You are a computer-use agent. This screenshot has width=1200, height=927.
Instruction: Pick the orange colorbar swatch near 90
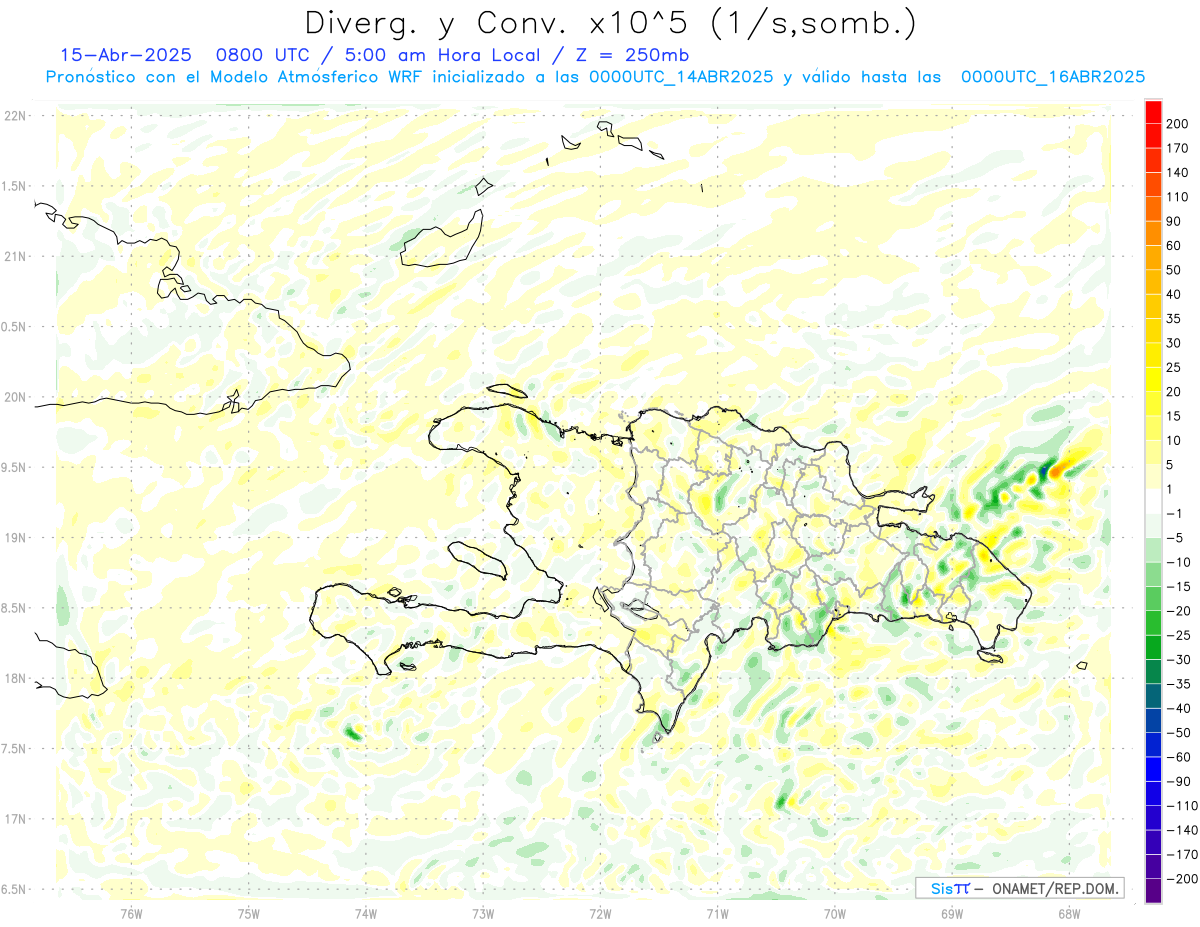(x=1153, y=234)
